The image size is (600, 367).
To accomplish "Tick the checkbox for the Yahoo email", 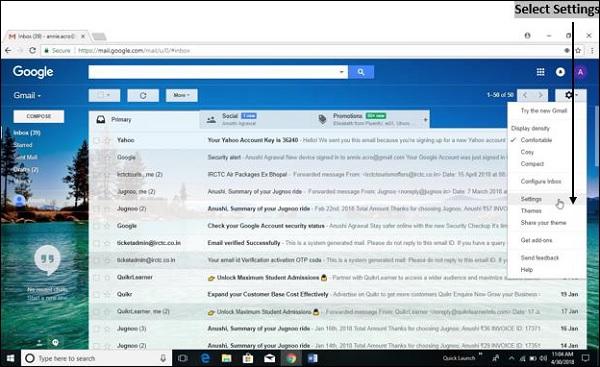I will [x=96, y=140].
